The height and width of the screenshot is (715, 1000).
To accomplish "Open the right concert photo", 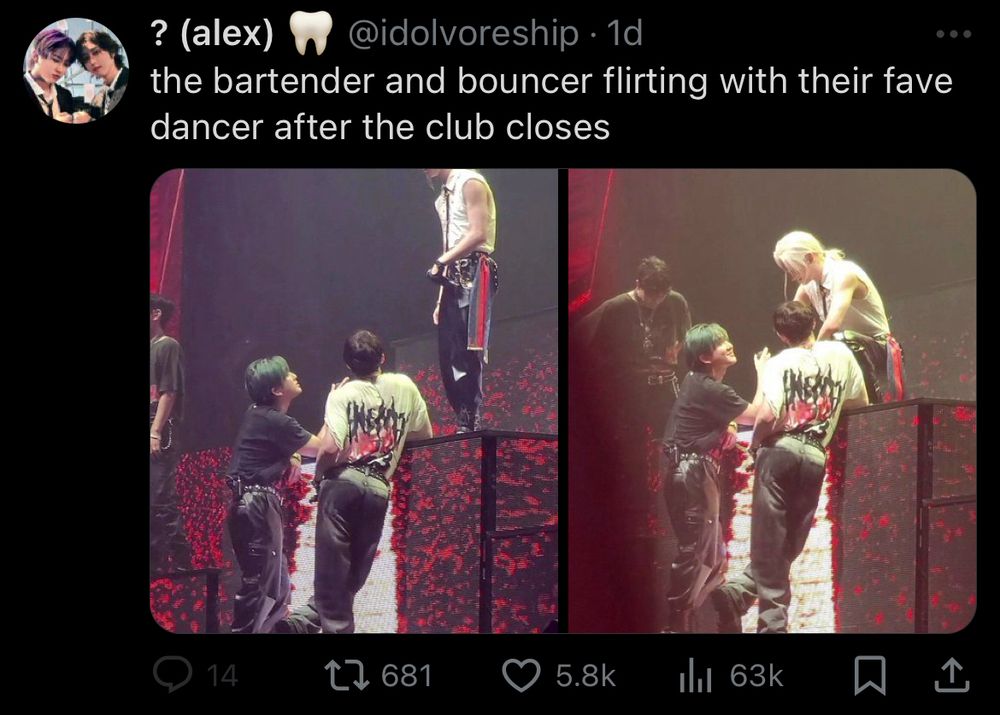I will [x=772, y=401].
